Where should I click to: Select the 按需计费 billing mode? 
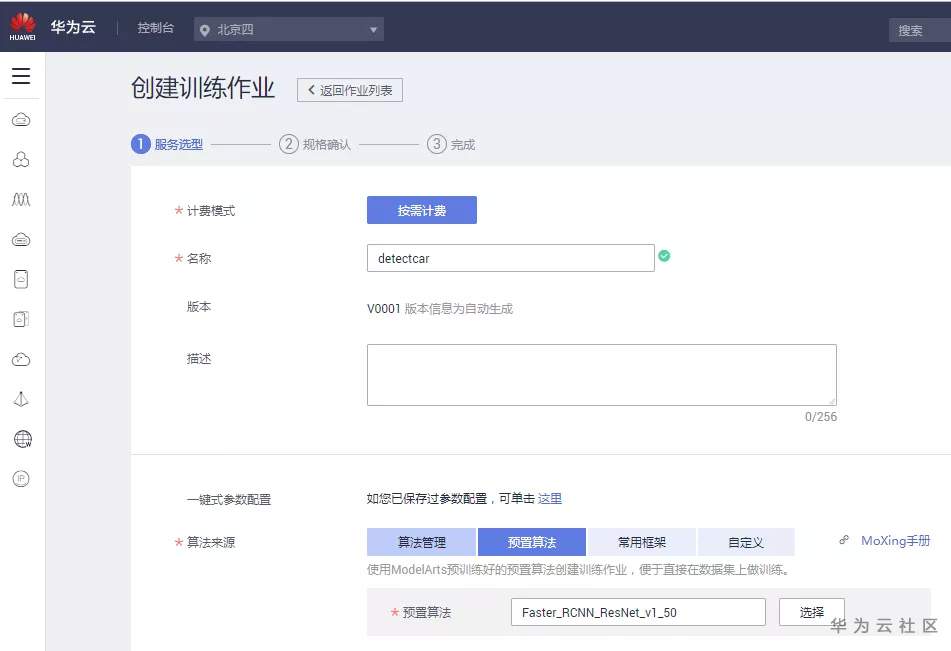pos(421,210)
